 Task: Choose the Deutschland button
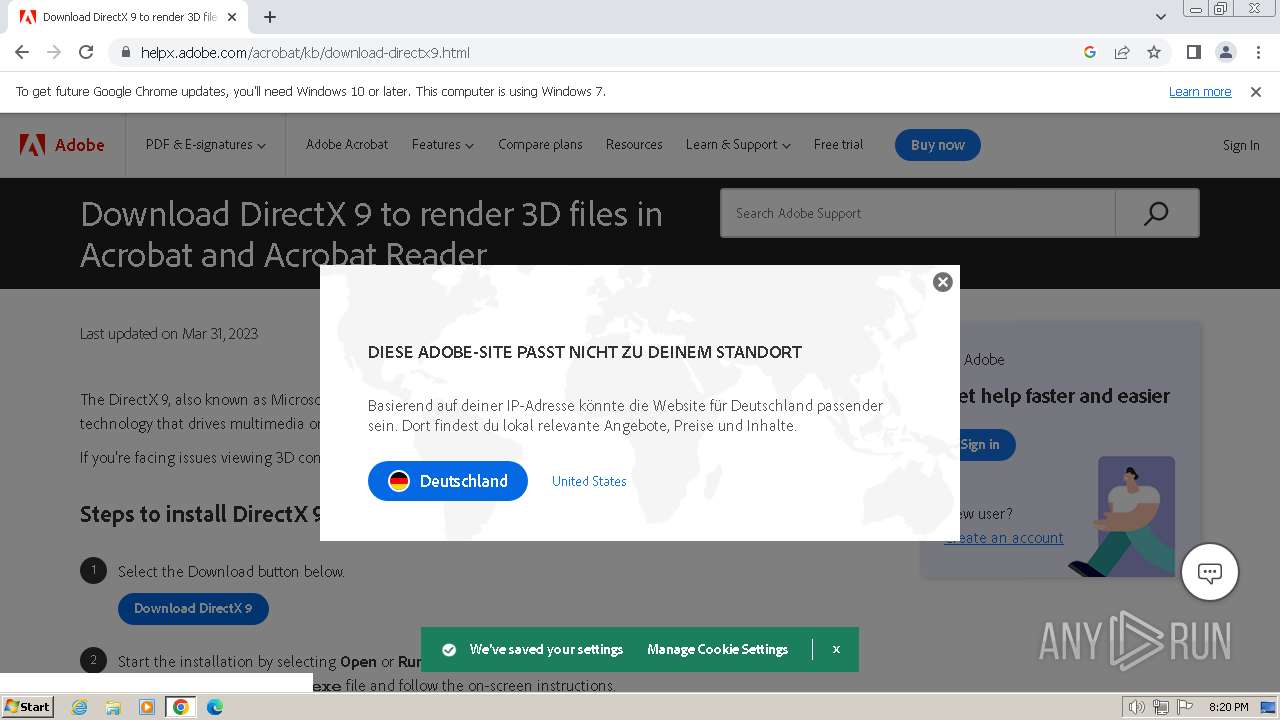click(448, 481)
